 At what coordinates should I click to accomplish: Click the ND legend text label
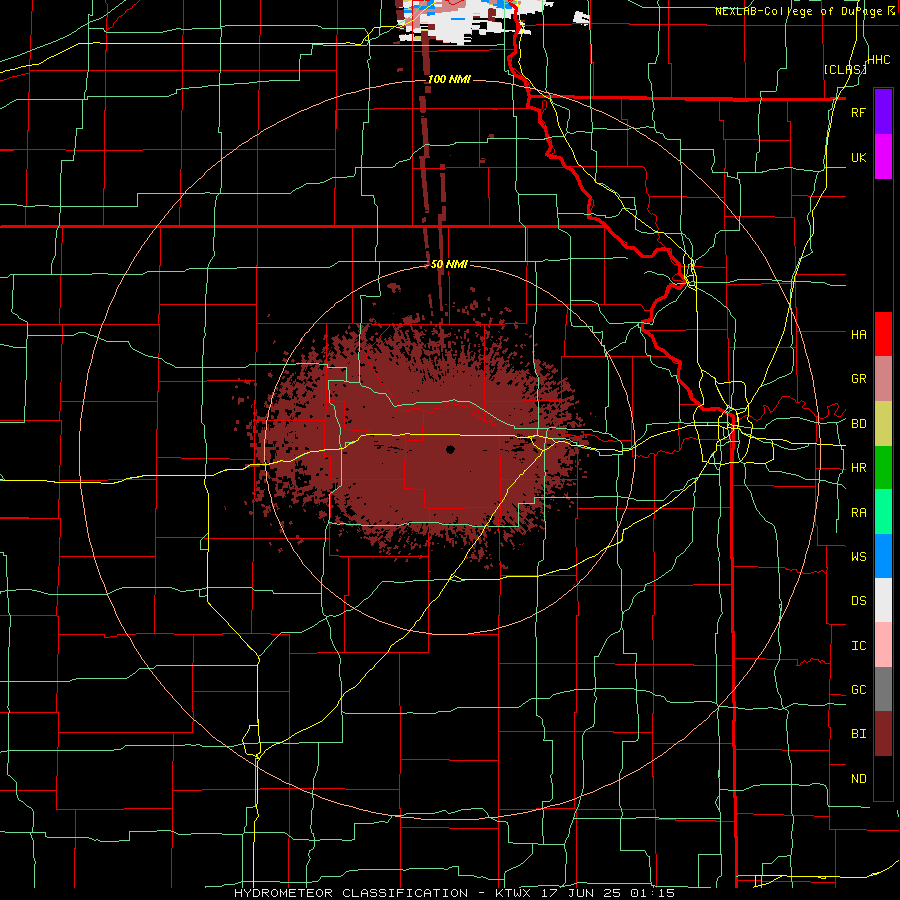pos(858,779)
